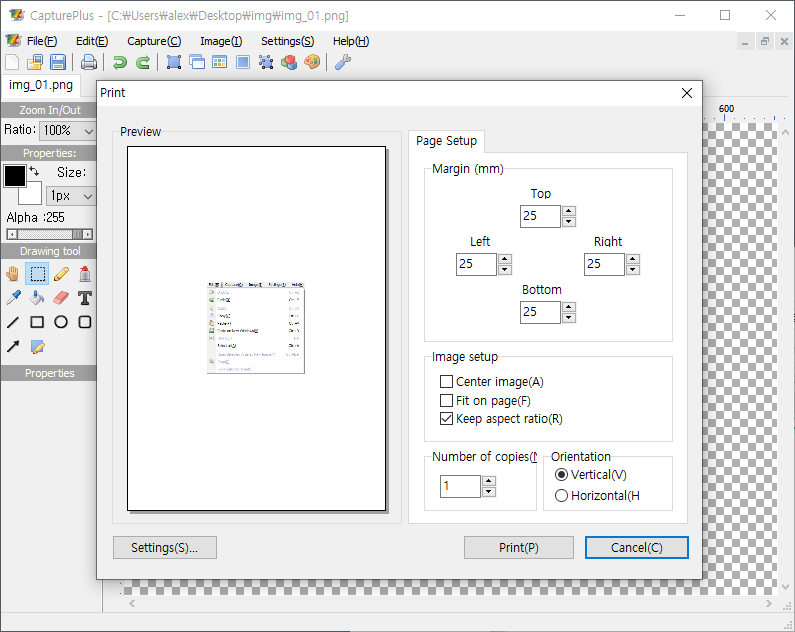
Task: Open printer Settings(S)... button
Action: point(165,547)
